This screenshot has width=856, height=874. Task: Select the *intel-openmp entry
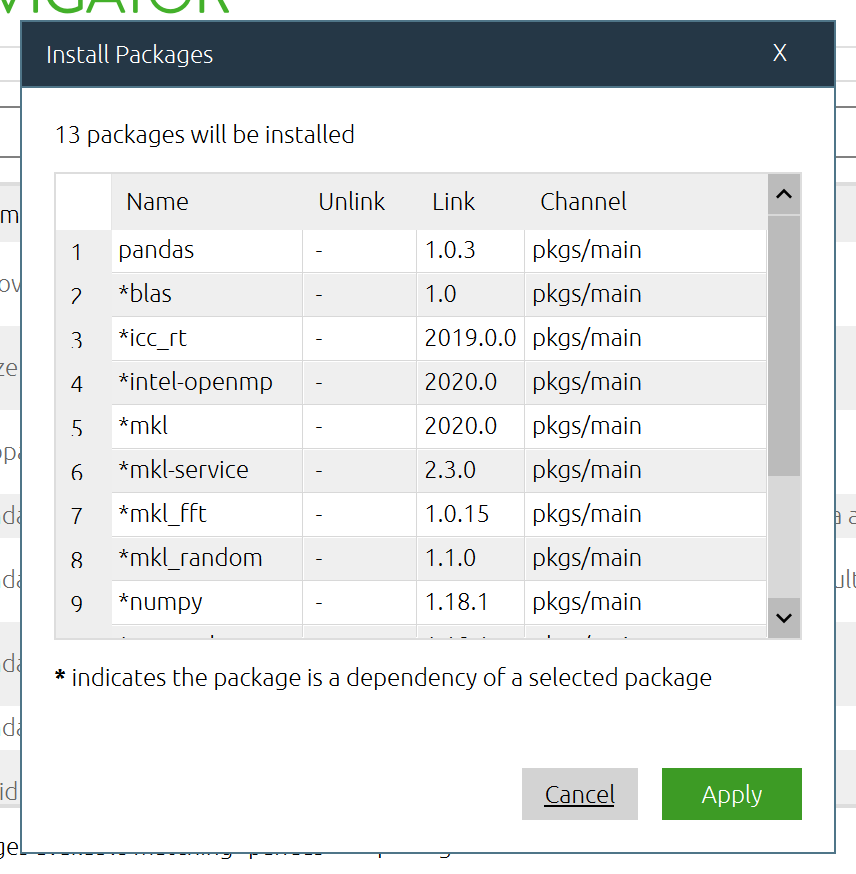pyautogui.click(x=195, y=382)
